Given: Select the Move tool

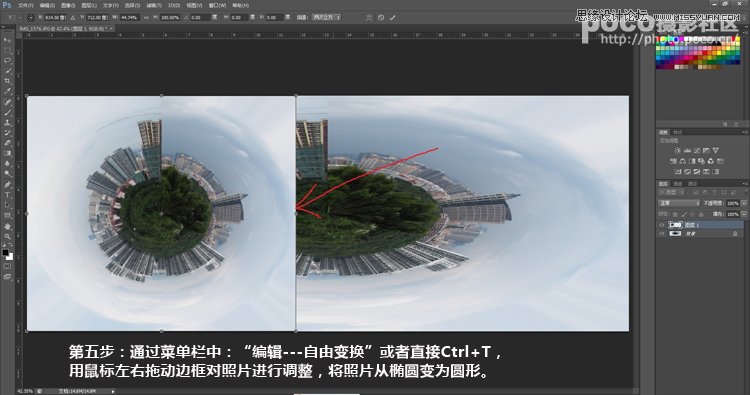Looking at the screenshot, I should click(7, 40).
